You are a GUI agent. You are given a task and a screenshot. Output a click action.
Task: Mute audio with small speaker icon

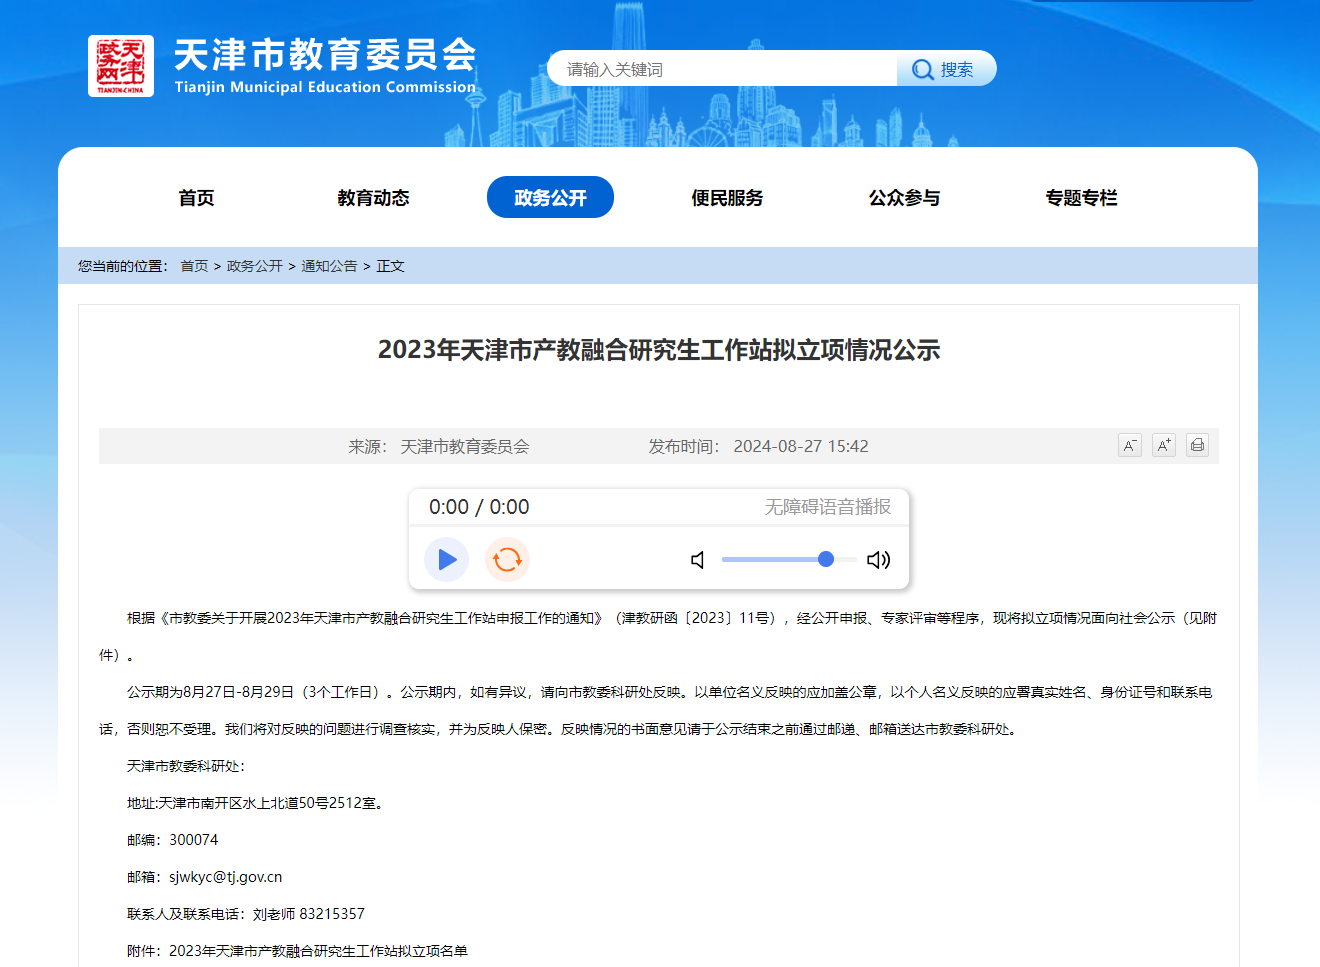click(x=698, y=560)
